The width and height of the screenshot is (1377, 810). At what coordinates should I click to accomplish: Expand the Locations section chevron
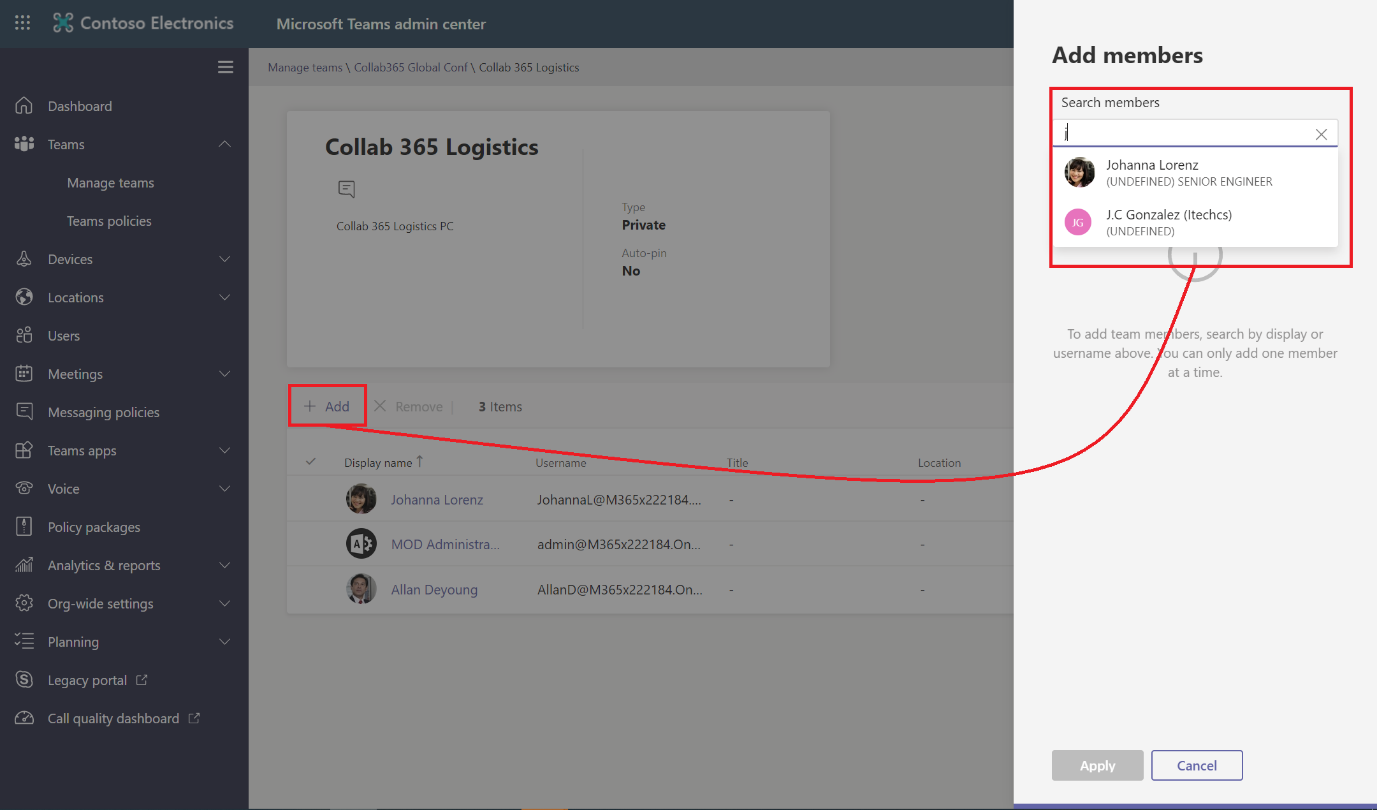click(x=225, y=297)
